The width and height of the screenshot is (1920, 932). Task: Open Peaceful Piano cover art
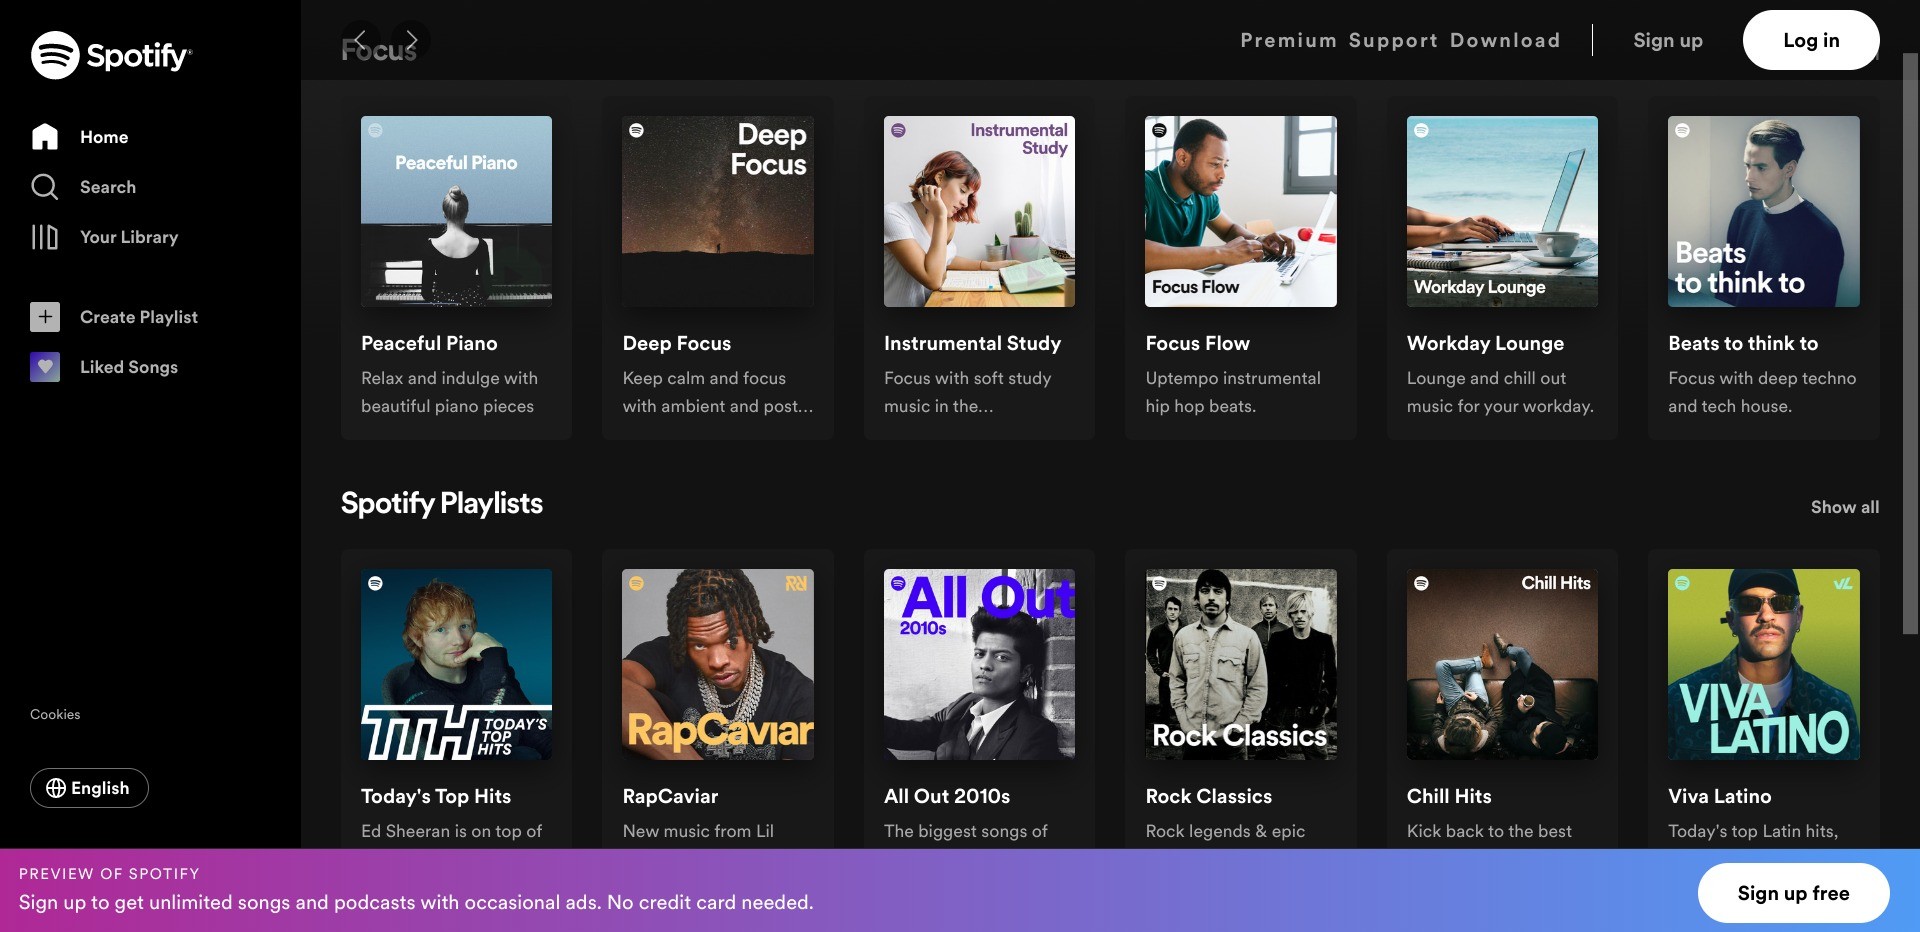[456, 211]
